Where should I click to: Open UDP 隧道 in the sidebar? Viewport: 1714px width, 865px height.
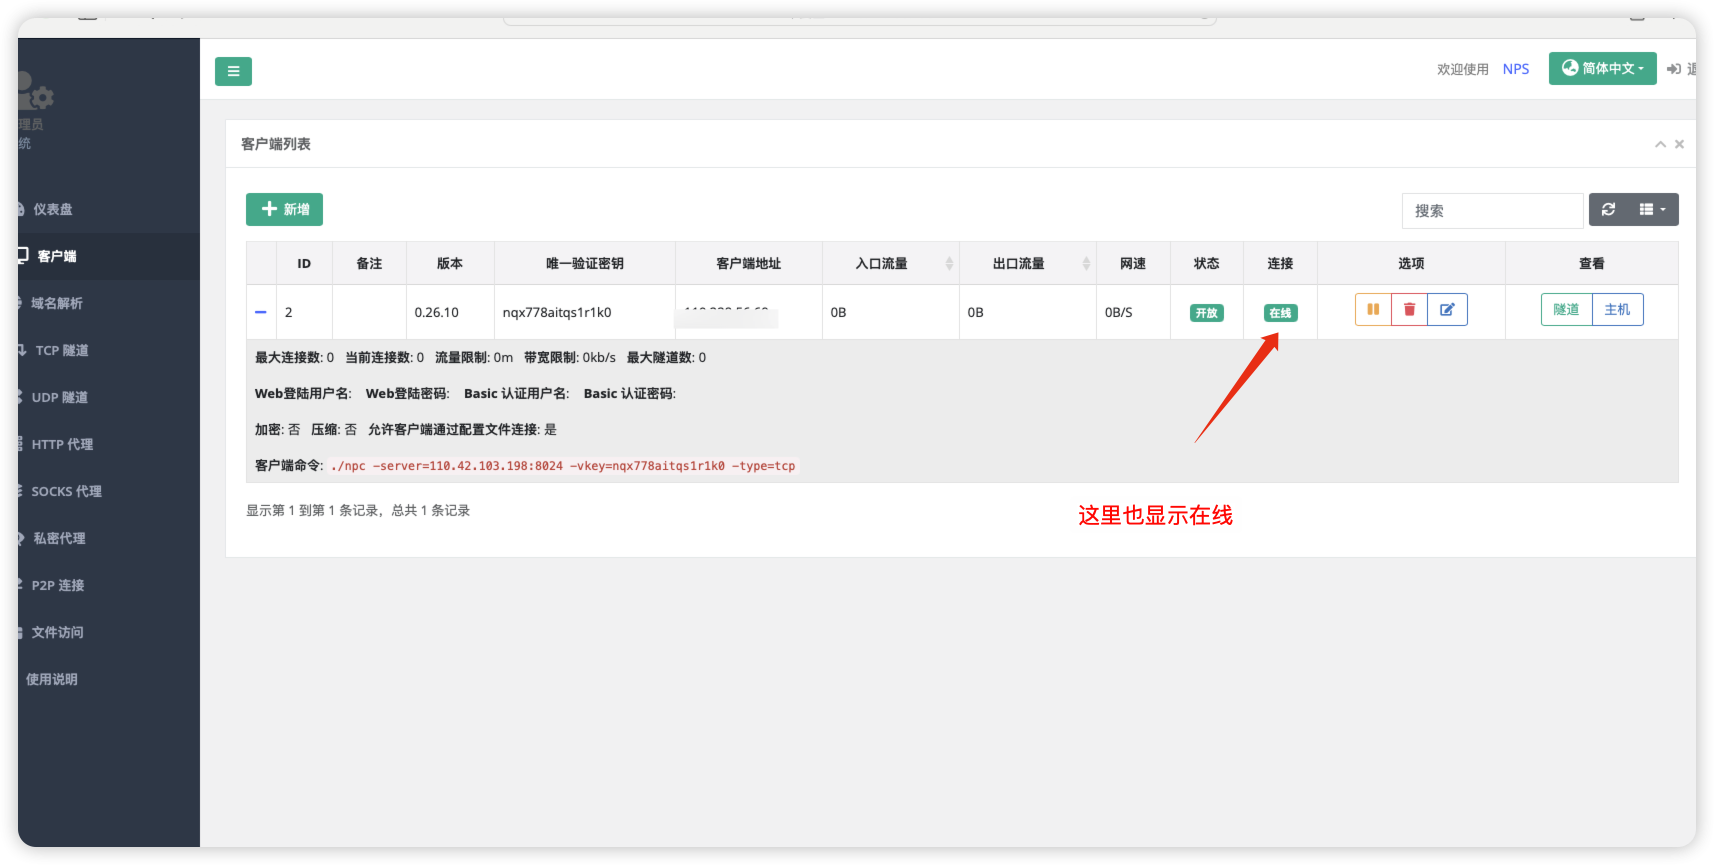pos(108,397)
